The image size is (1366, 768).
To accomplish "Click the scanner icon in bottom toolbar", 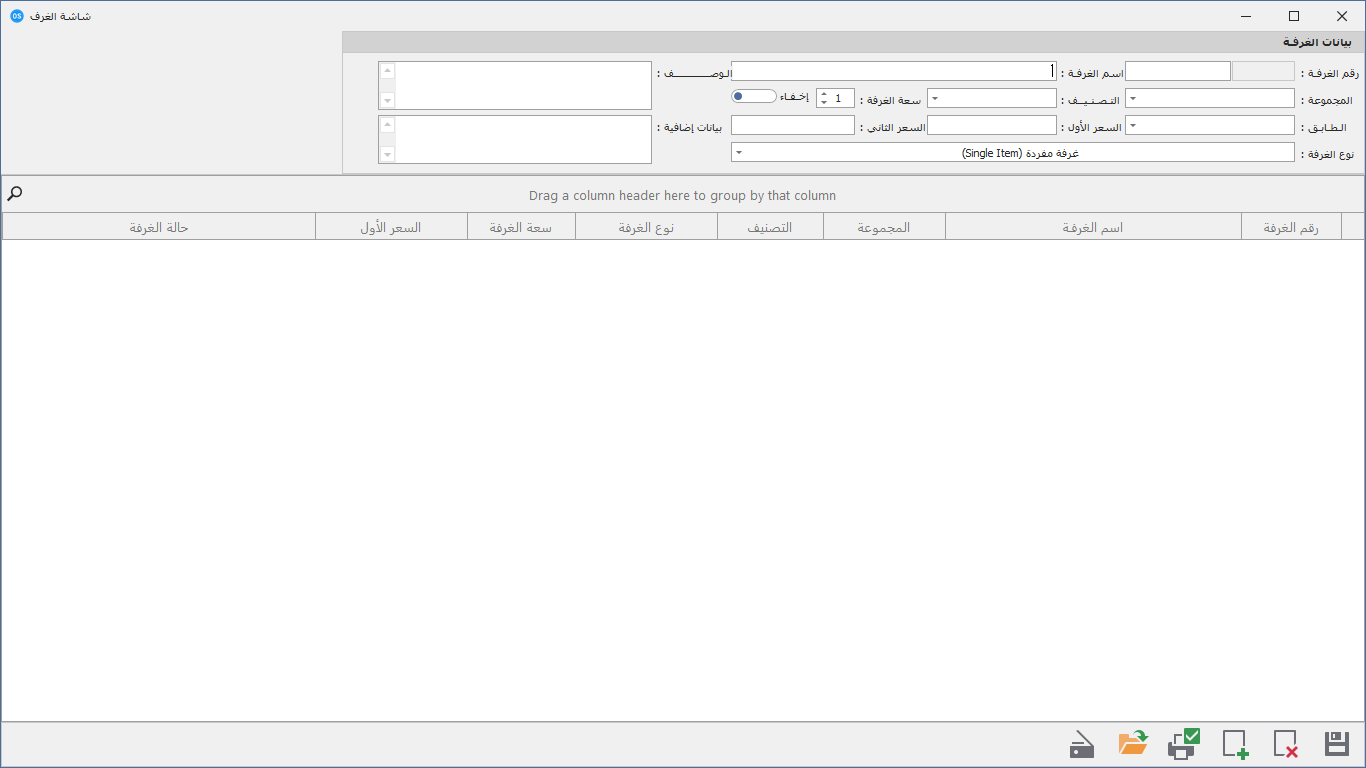I will pos(1082,745).
